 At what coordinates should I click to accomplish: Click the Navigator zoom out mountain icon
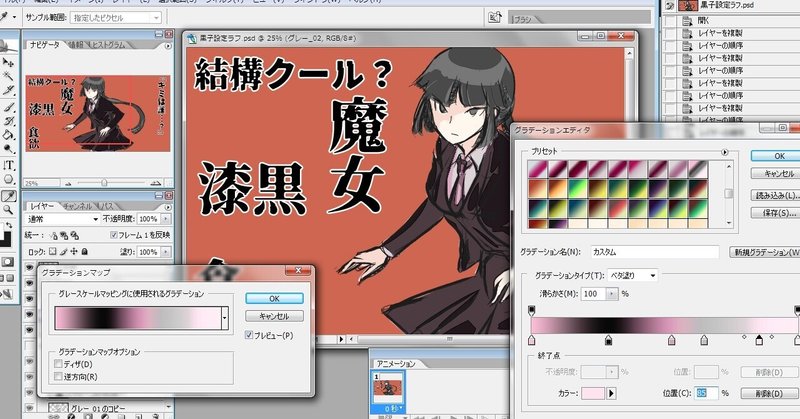(68, 183)
